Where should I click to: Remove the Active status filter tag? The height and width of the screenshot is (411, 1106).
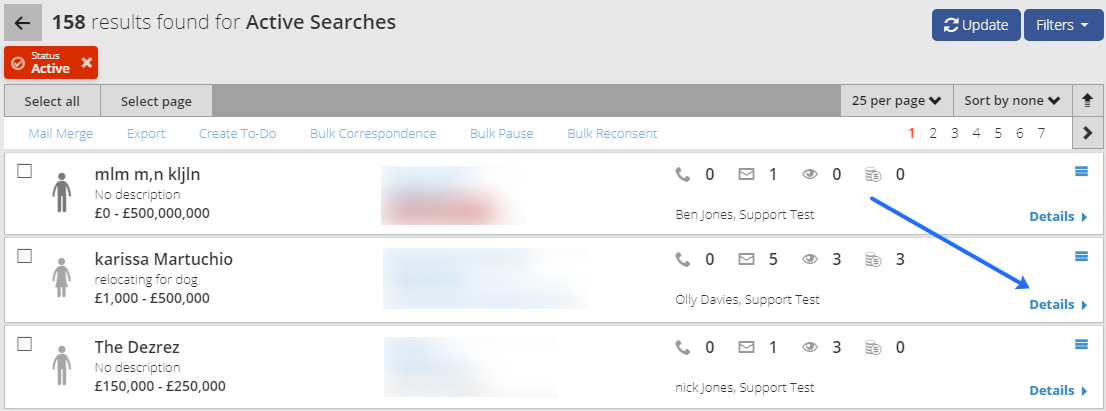[87, 63]
